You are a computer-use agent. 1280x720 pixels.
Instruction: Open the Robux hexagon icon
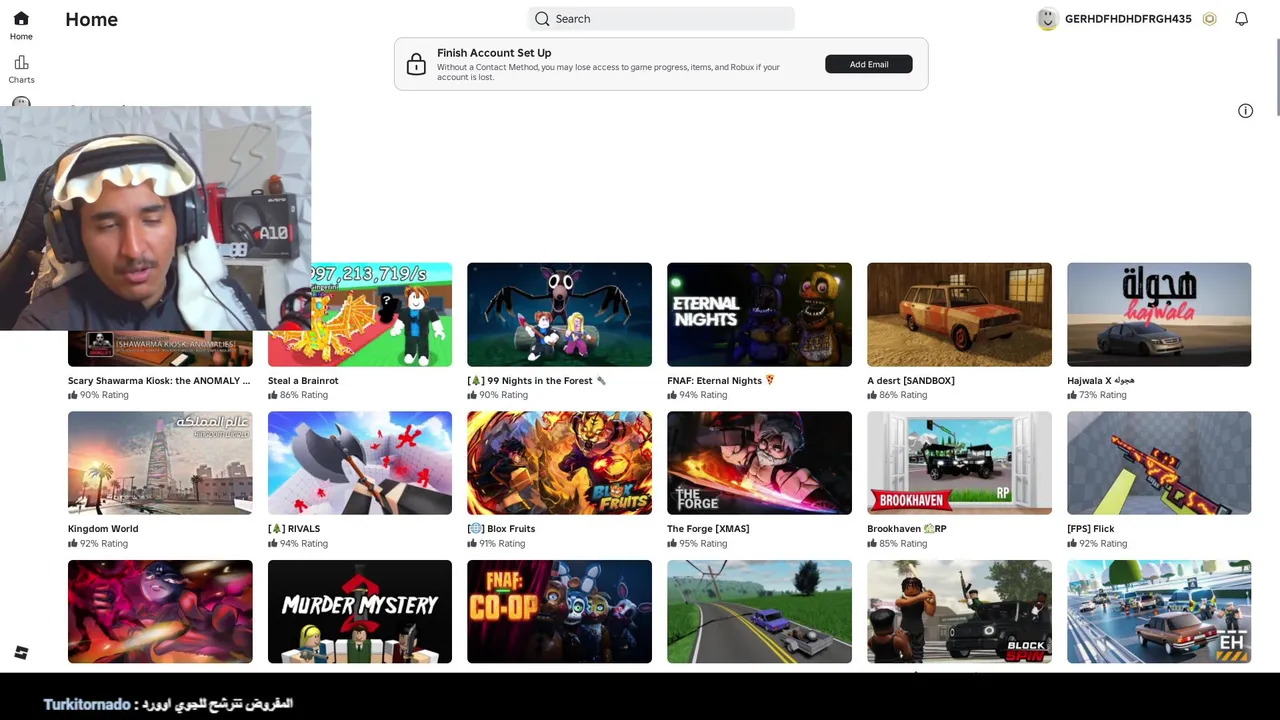pos(1209,19)
